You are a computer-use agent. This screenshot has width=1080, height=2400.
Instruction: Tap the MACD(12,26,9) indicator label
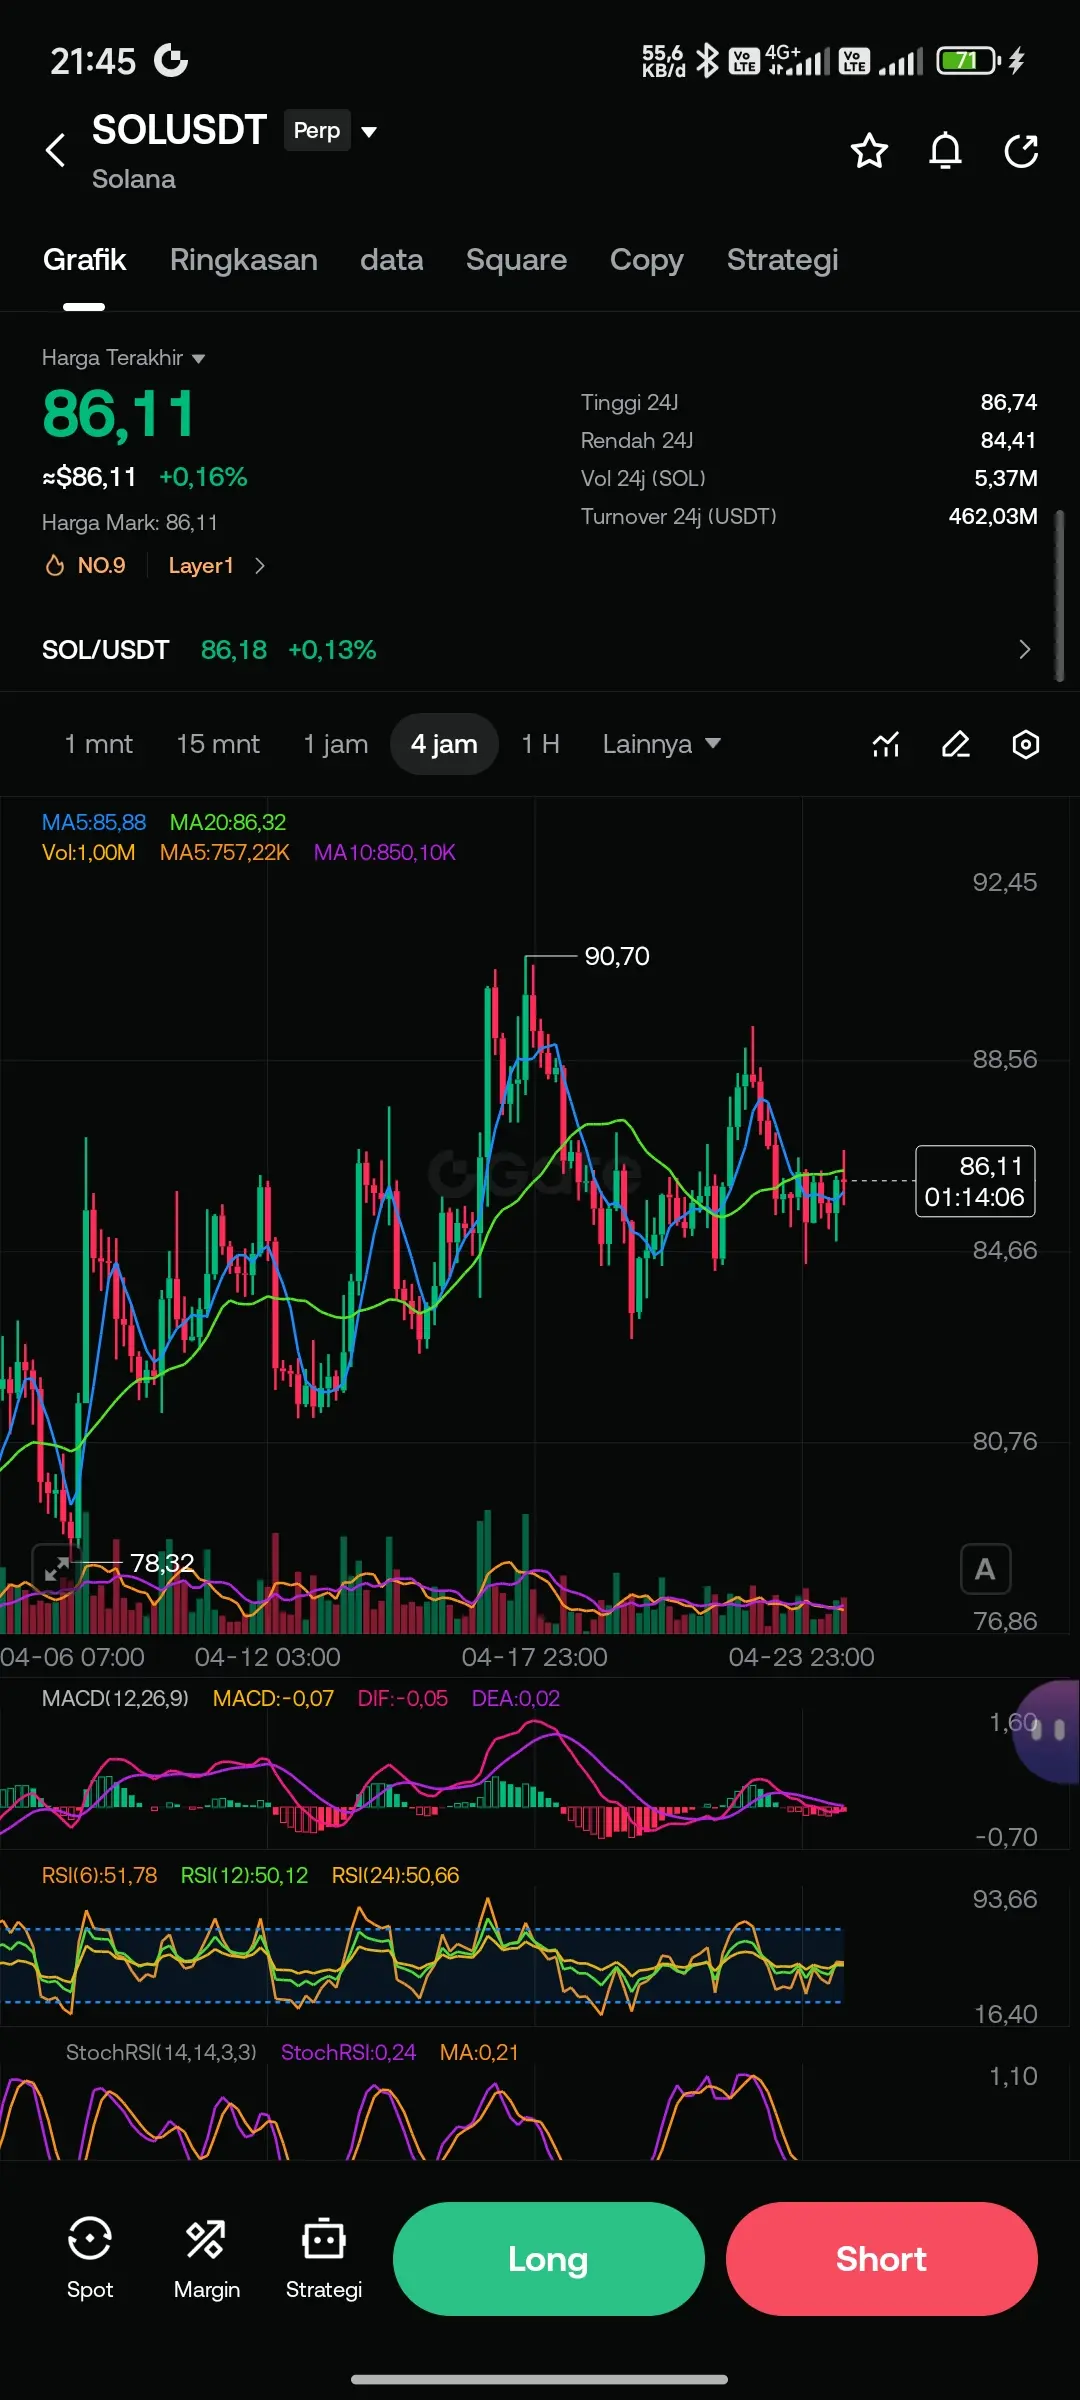[115, 1698]
